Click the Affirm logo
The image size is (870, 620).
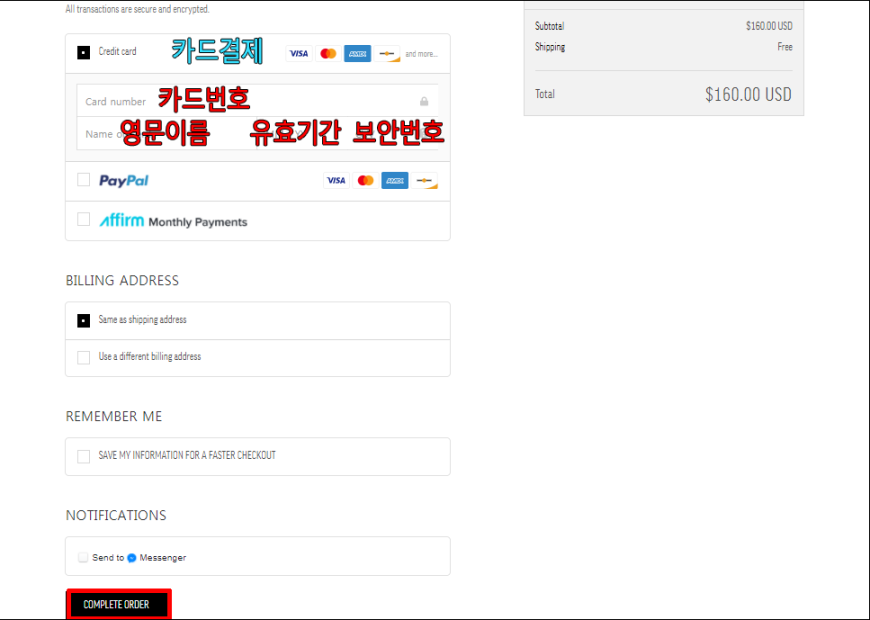point(122,220)
